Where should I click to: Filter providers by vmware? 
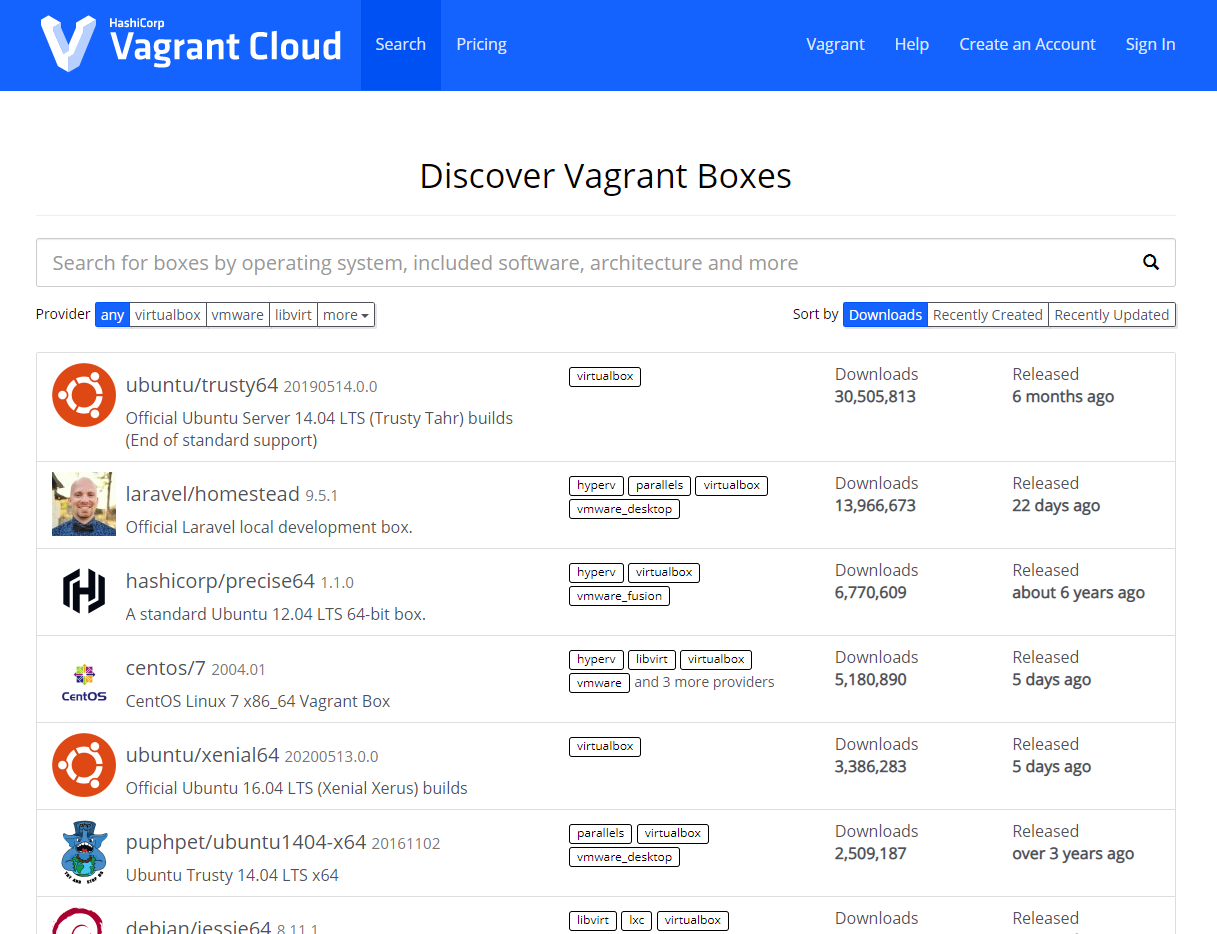238,315
